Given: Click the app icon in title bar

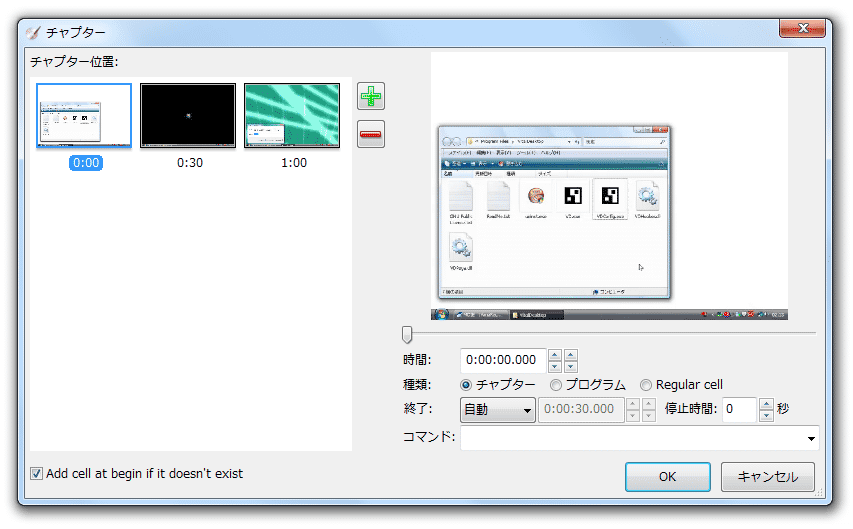Looking at the screenshot, I should click(34, 33).
